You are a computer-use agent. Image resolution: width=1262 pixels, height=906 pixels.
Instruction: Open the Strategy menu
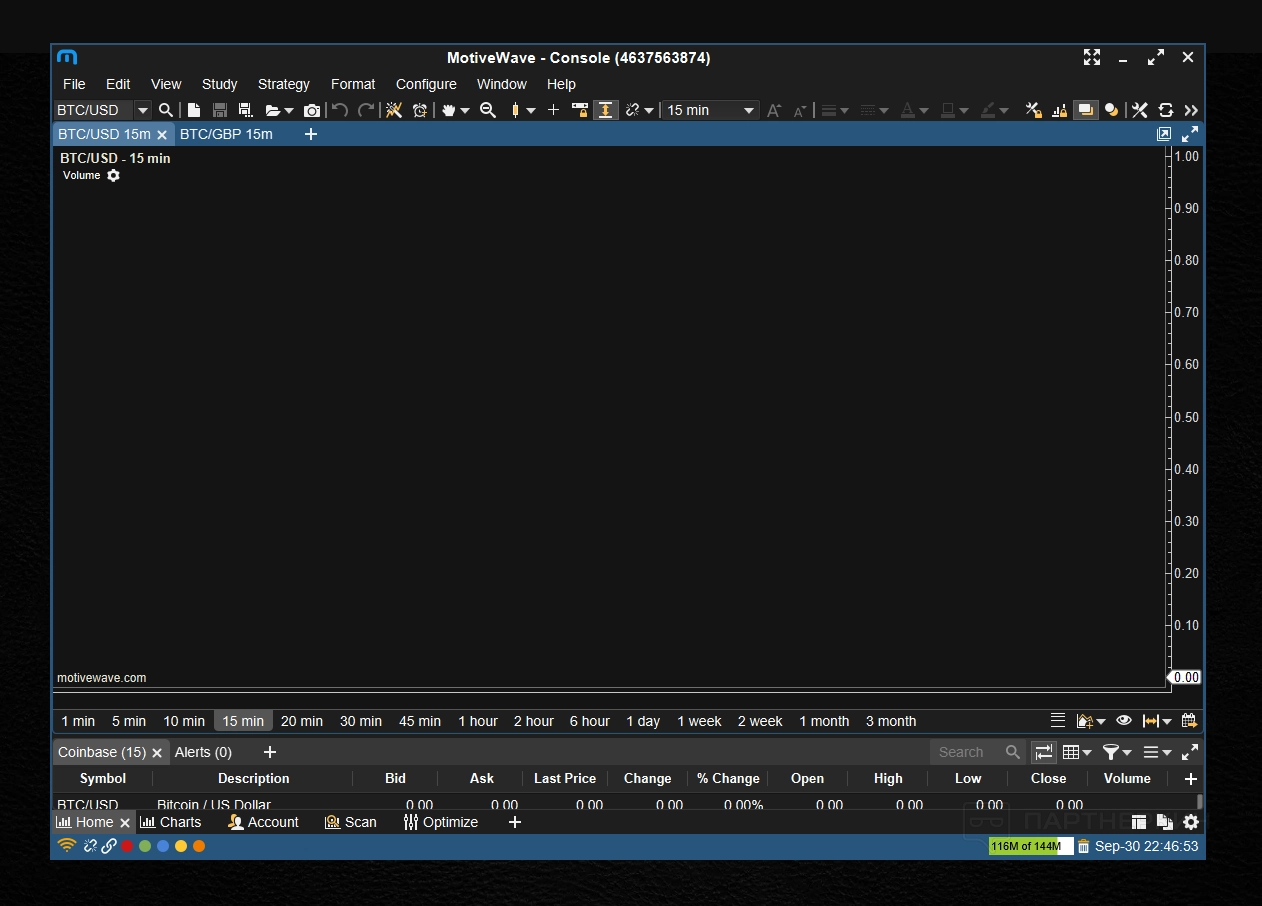coord(283,84)
